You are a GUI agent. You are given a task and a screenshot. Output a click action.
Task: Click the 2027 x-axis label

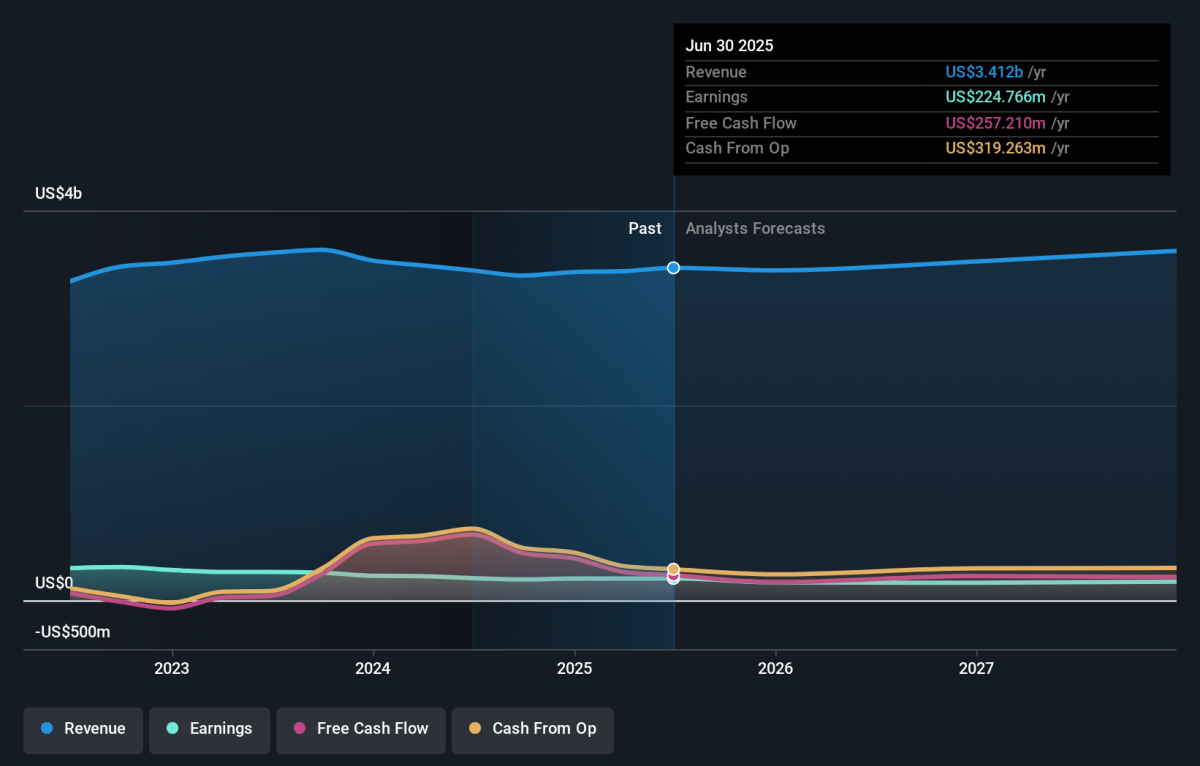[x=976, y=668]
